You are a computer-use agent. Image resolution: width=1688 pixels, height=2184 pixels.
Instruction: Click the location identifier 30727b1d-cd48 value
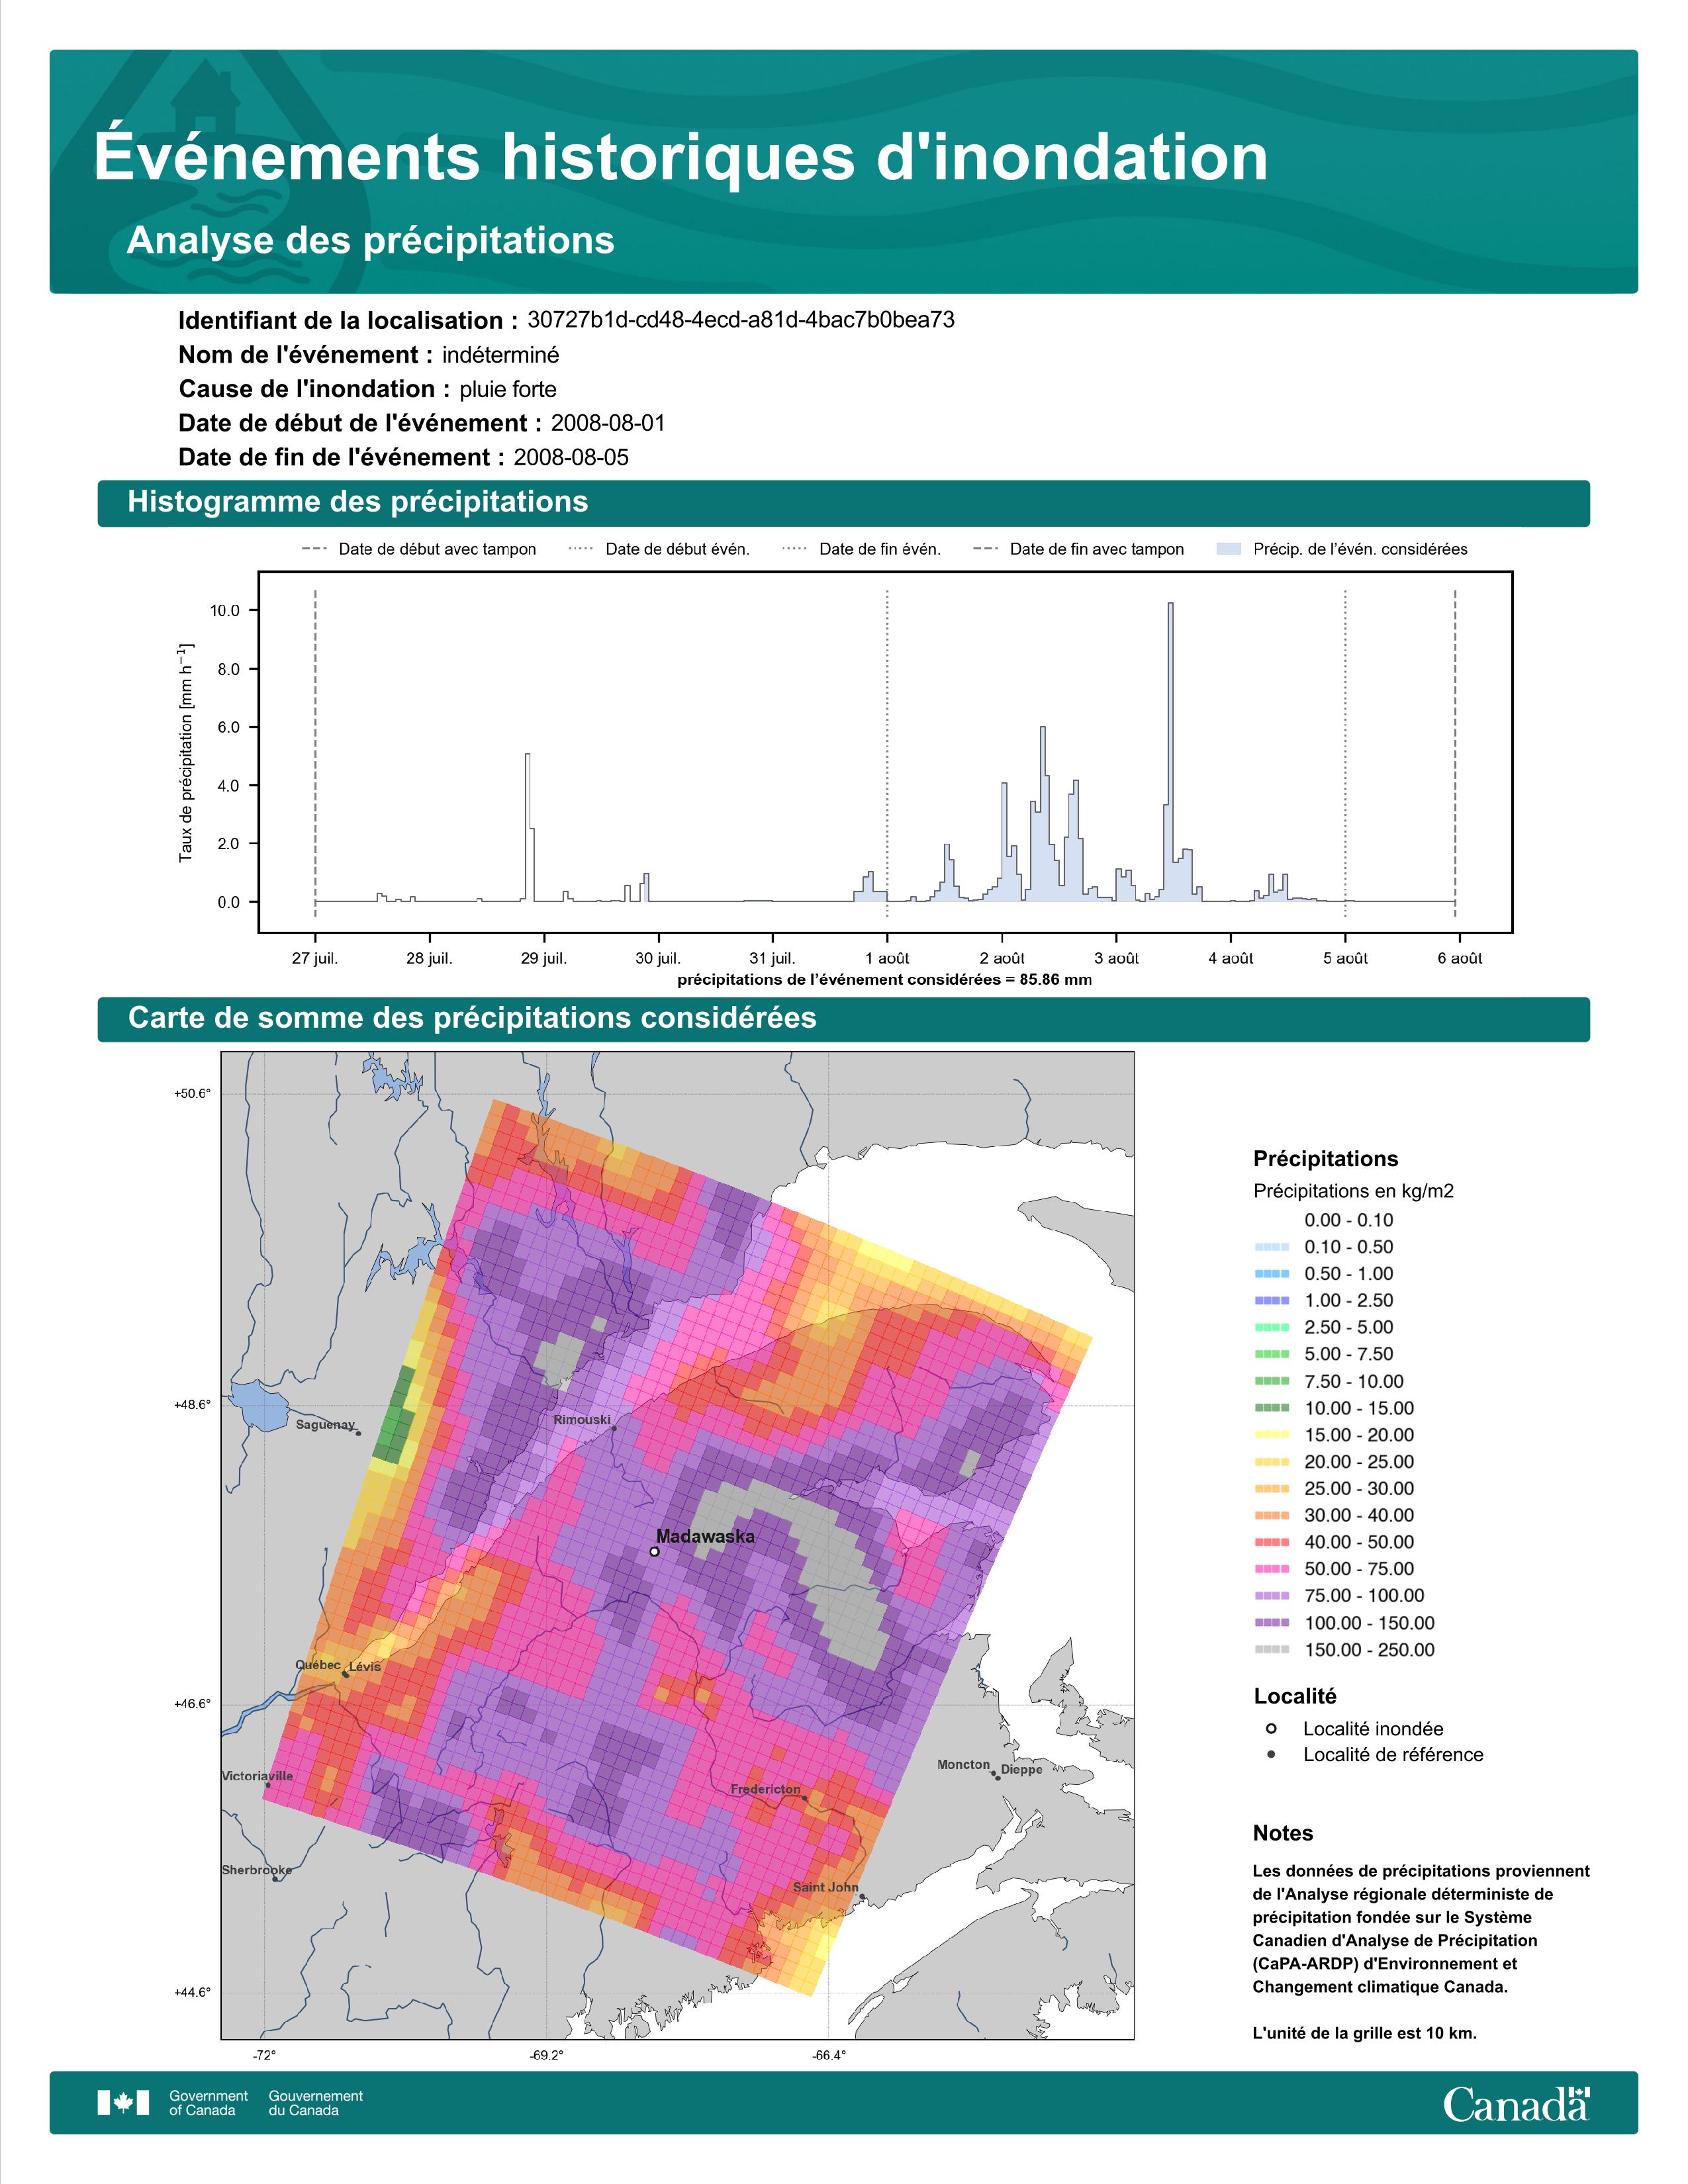click(741, 320)
